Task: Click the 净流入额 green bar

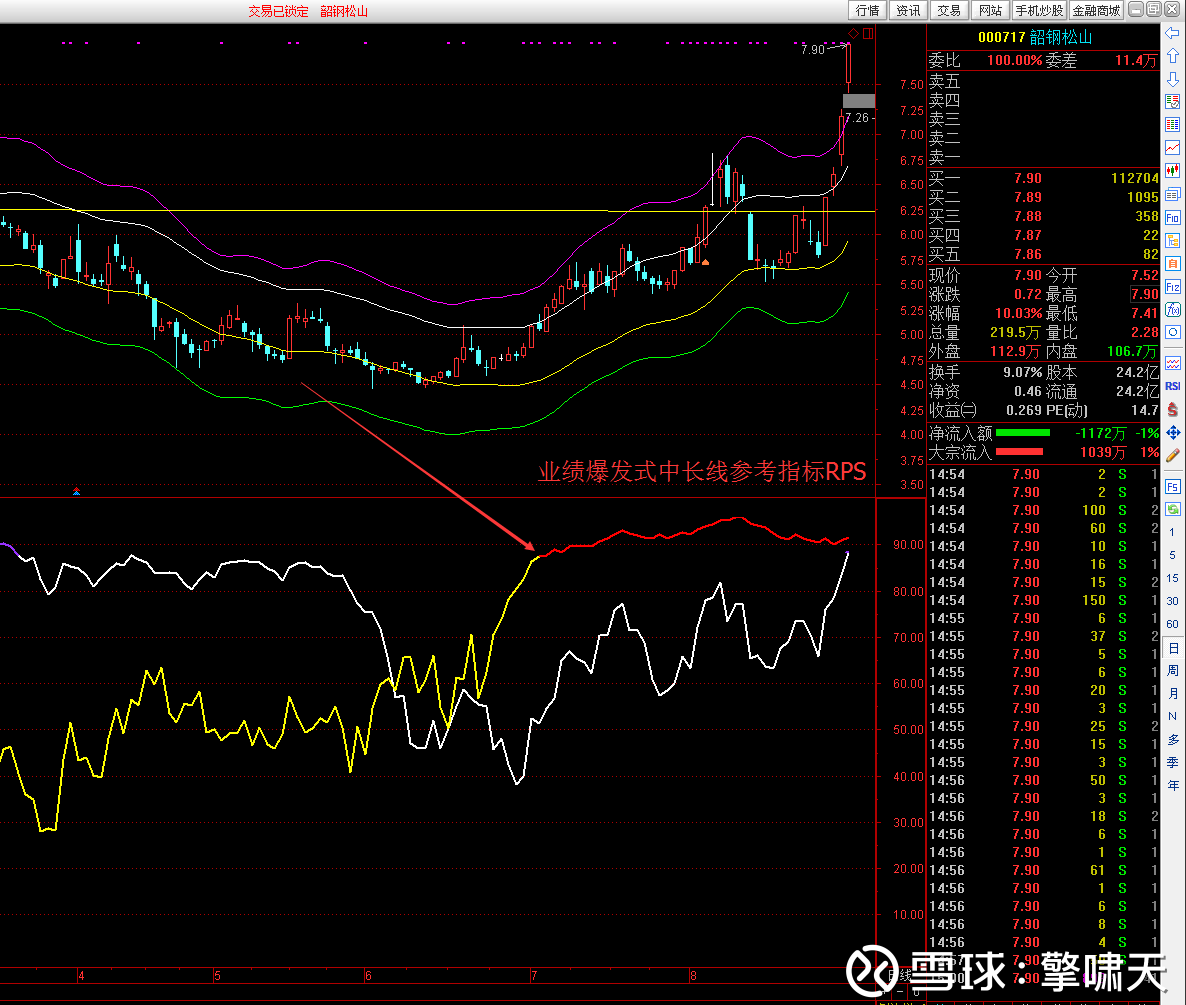Action: 1023,433
